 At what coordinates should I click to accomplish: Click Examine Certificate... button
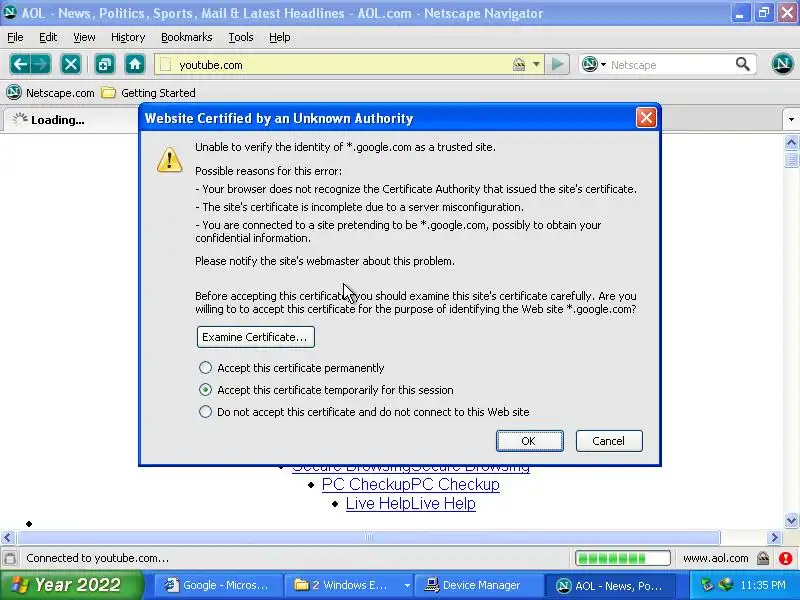(x=256, y=337)
